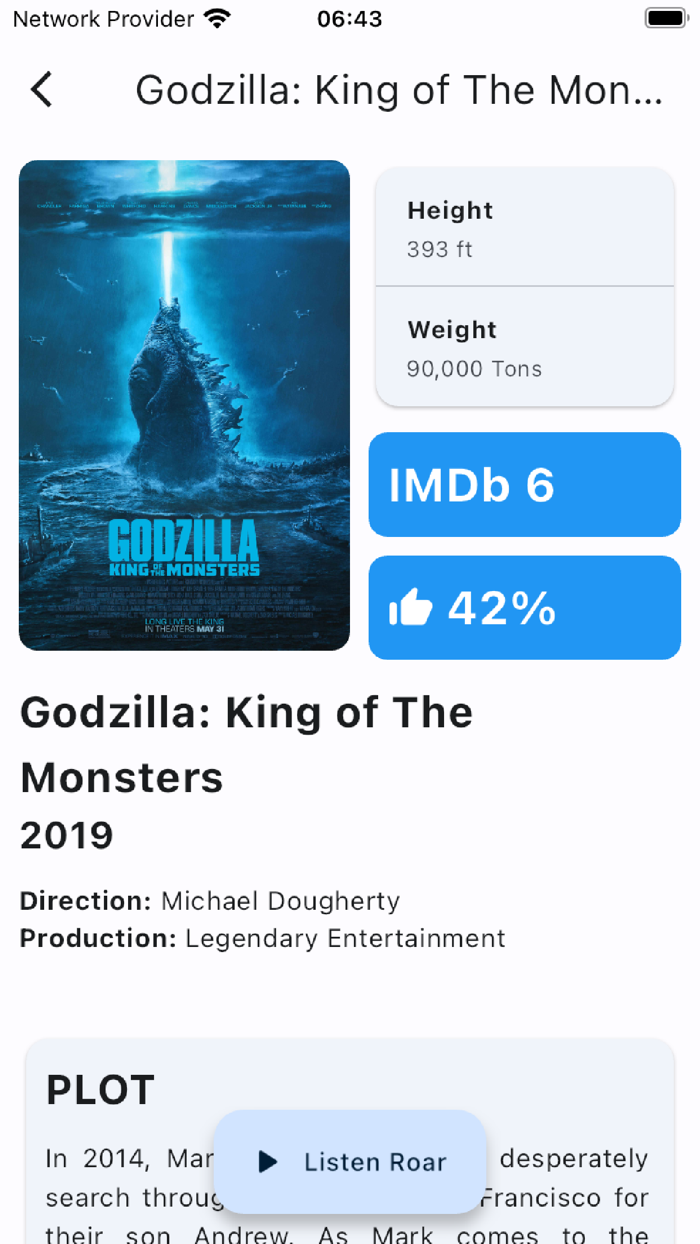Select the release year 2019
Screen dimensions: 700x1244
pyautogui.click(x=66, y=836)
